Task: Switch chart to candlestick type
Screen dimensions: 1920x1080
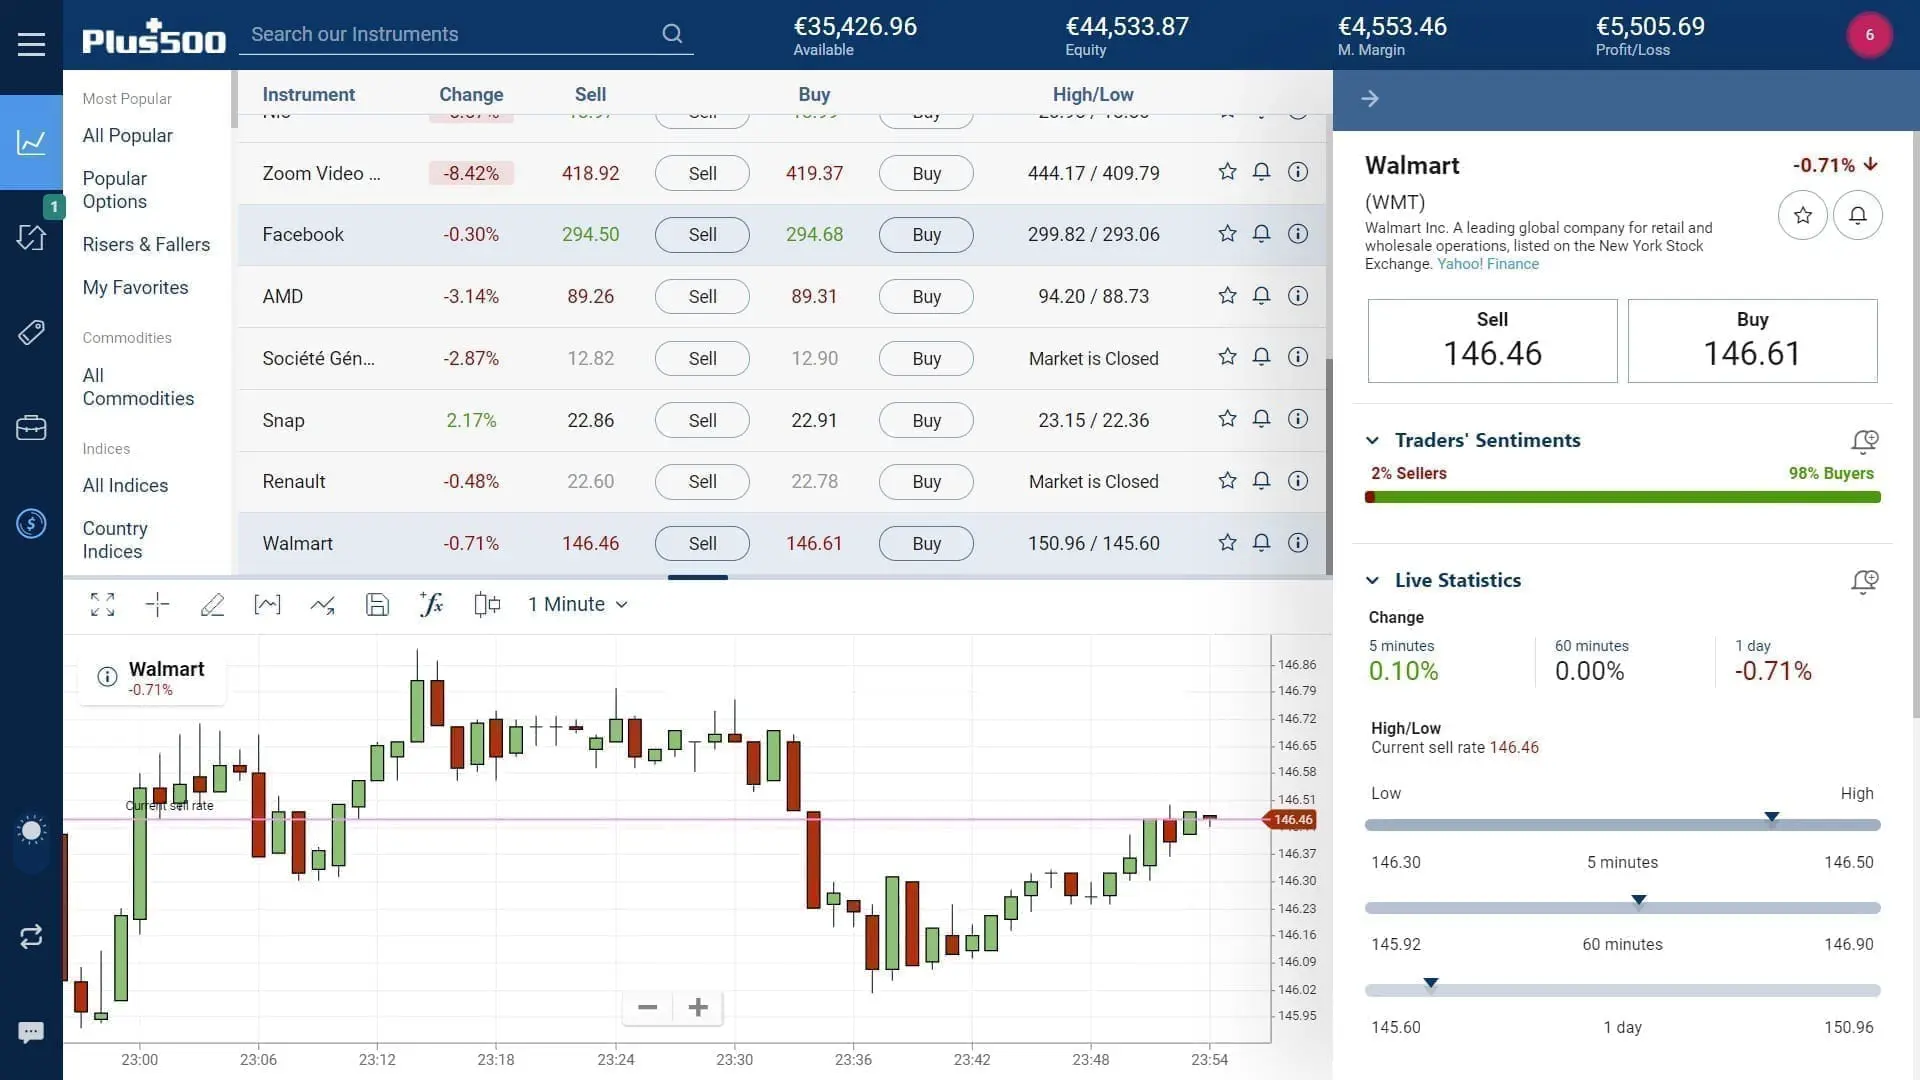Action: coord(487,604)
